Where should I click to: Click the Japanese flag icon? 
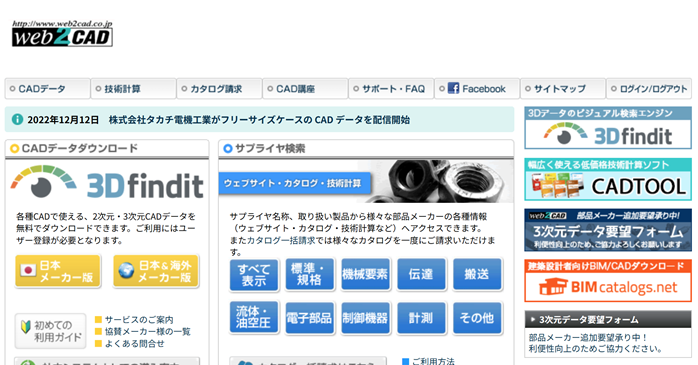[x=28, y=270]
